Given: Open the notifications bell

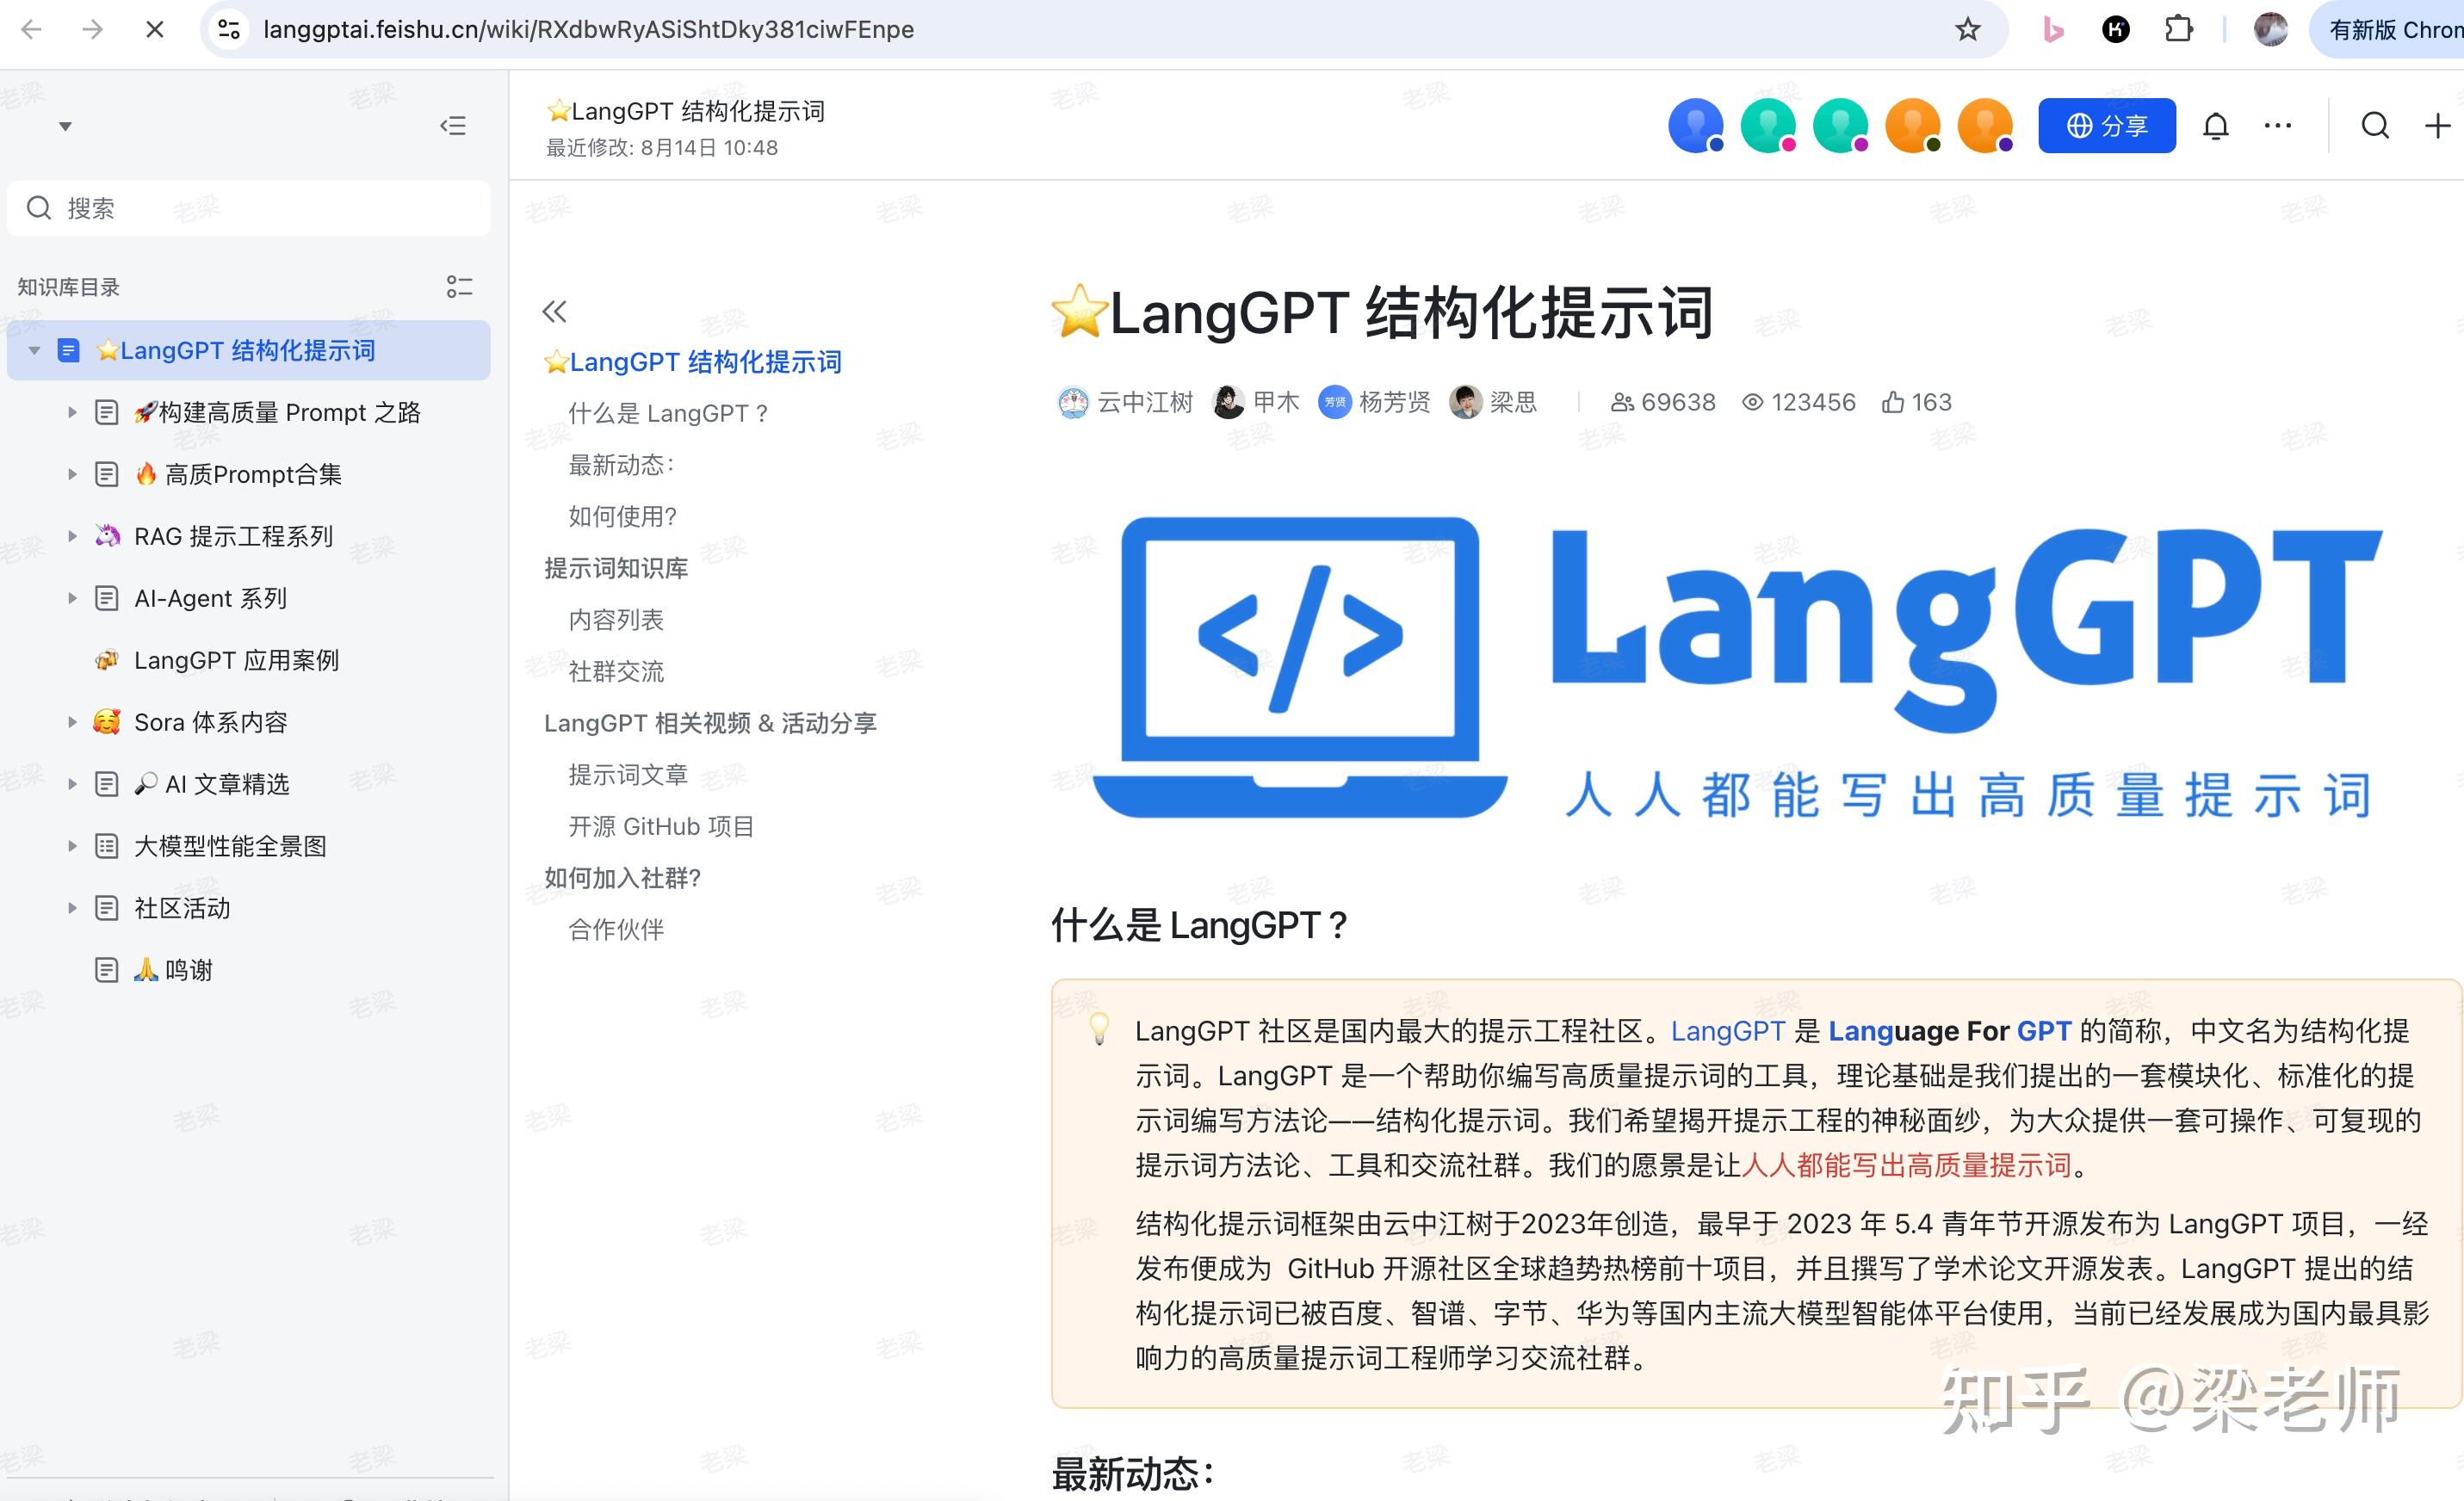Looking at the screenshot, I should [x=2216, y=125].
